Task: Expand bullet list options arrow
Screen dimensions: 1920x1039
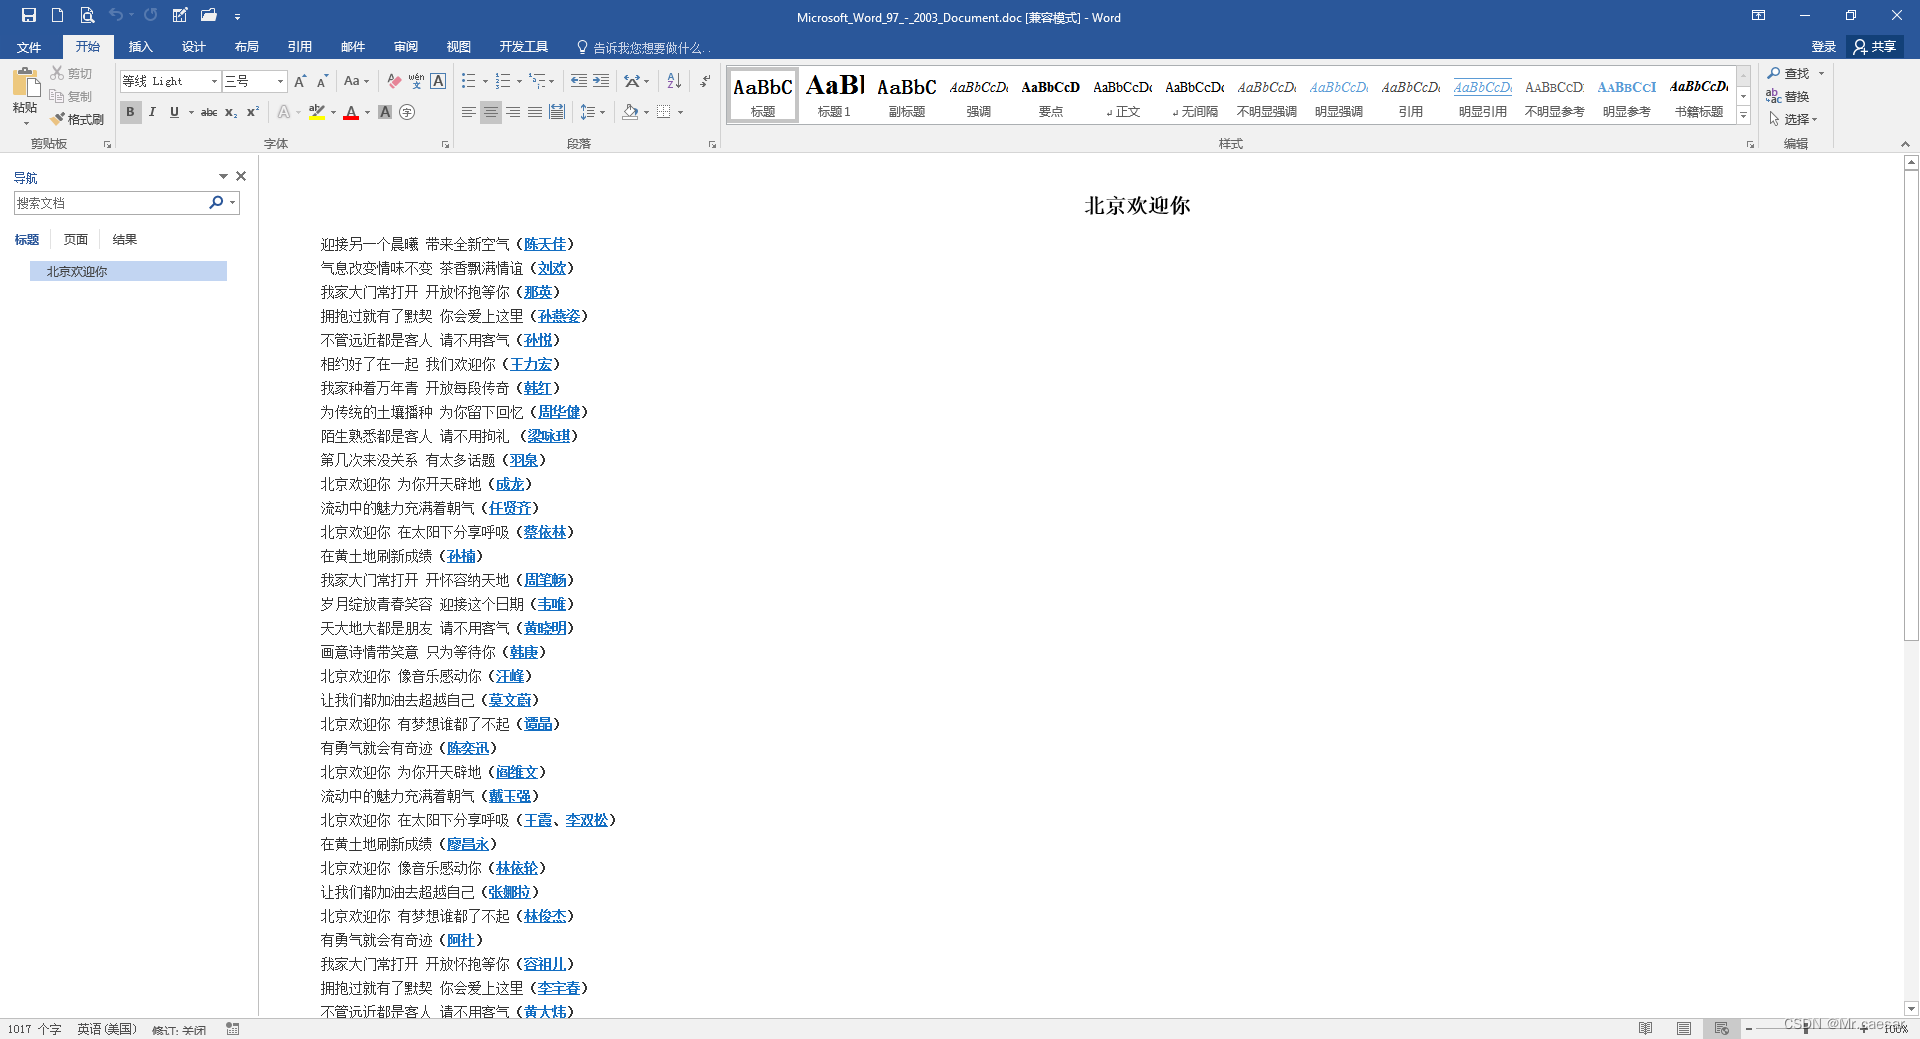Action: pyautogui.click(x=486, y=81)
